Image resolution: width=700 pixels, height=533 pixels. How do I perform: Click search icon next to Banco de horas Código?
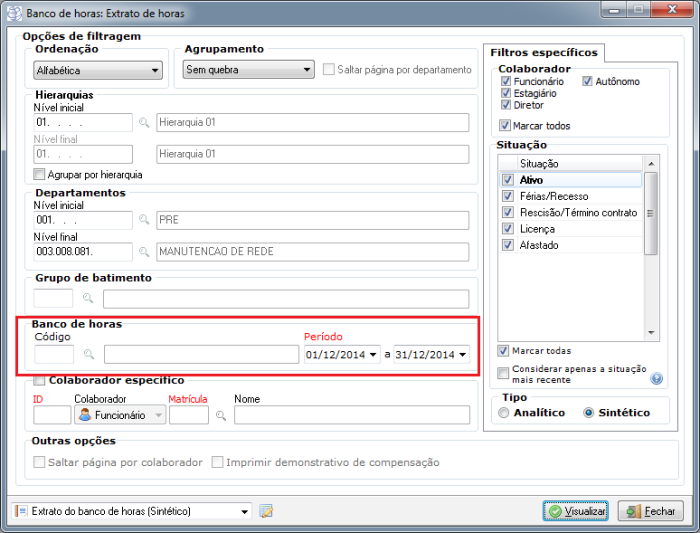[89, 354]
